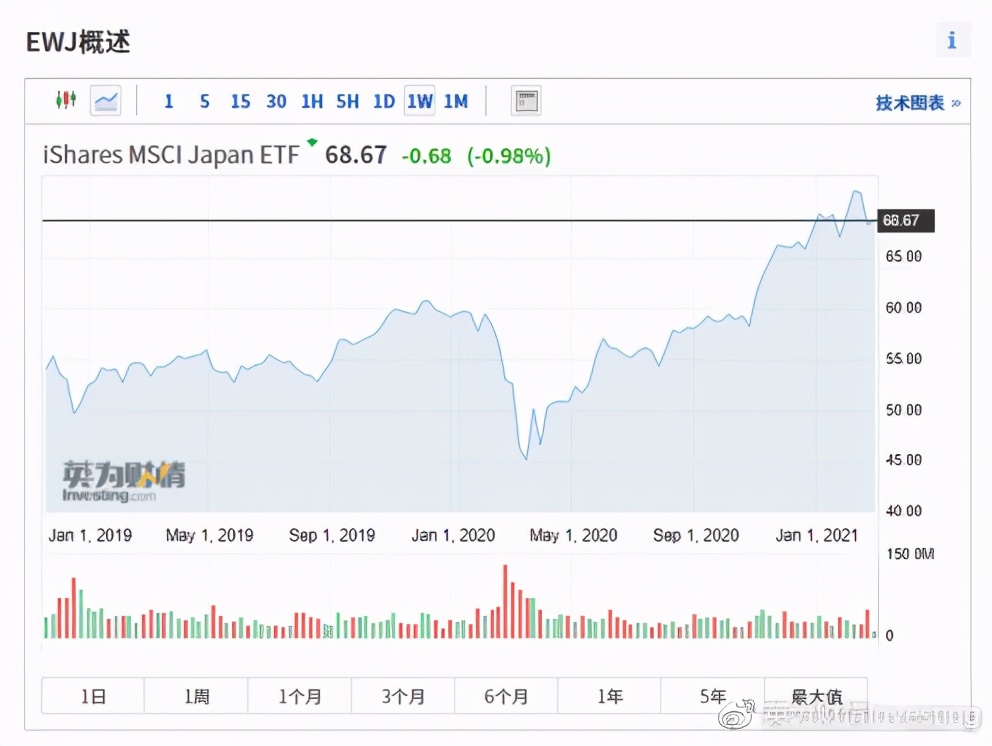Select the 5-minute interval
The width and height of the screenshot is (992, 746).
click(x=204, y=101)
